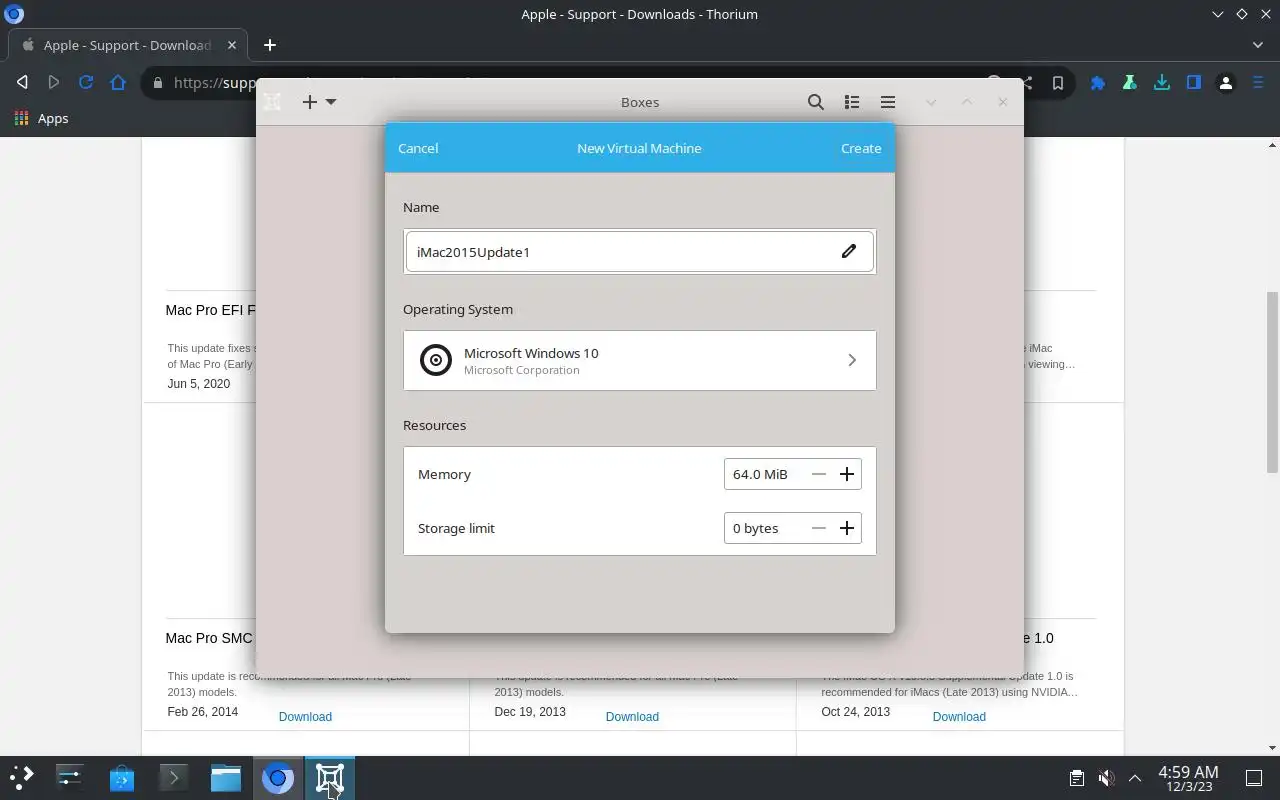
Task: Switch to the Thorium browser taskbar entry
Action: pyautogui.click(x=278, y=777)
